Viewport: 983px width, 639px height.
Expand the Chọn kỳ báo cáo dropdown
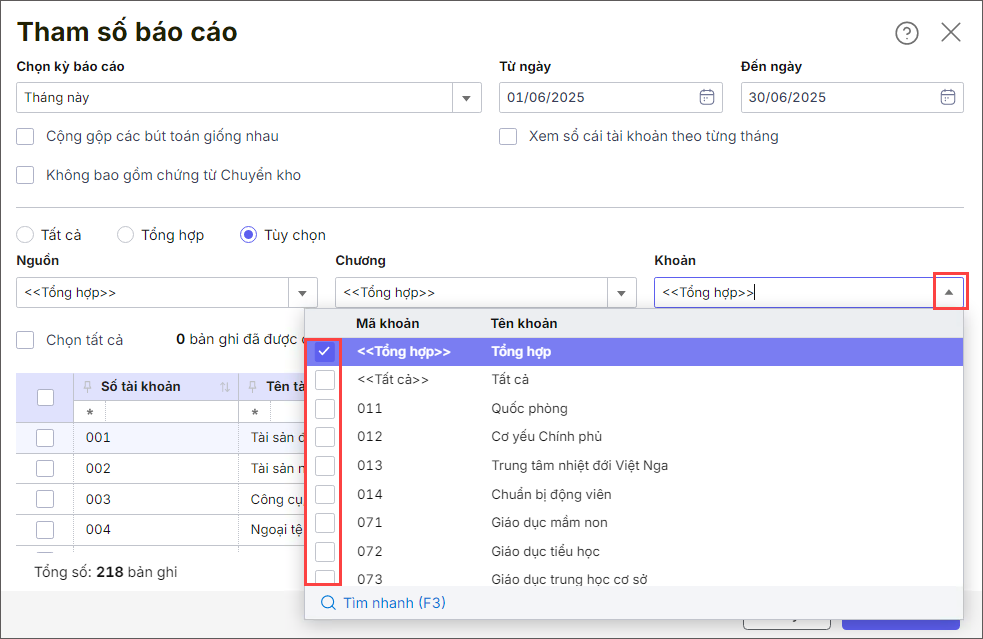(466, 98)
